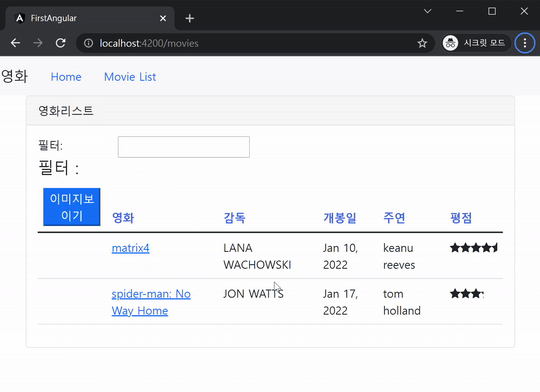Focus the localhost:4200/movies address bar

click(x=255, y=43)
